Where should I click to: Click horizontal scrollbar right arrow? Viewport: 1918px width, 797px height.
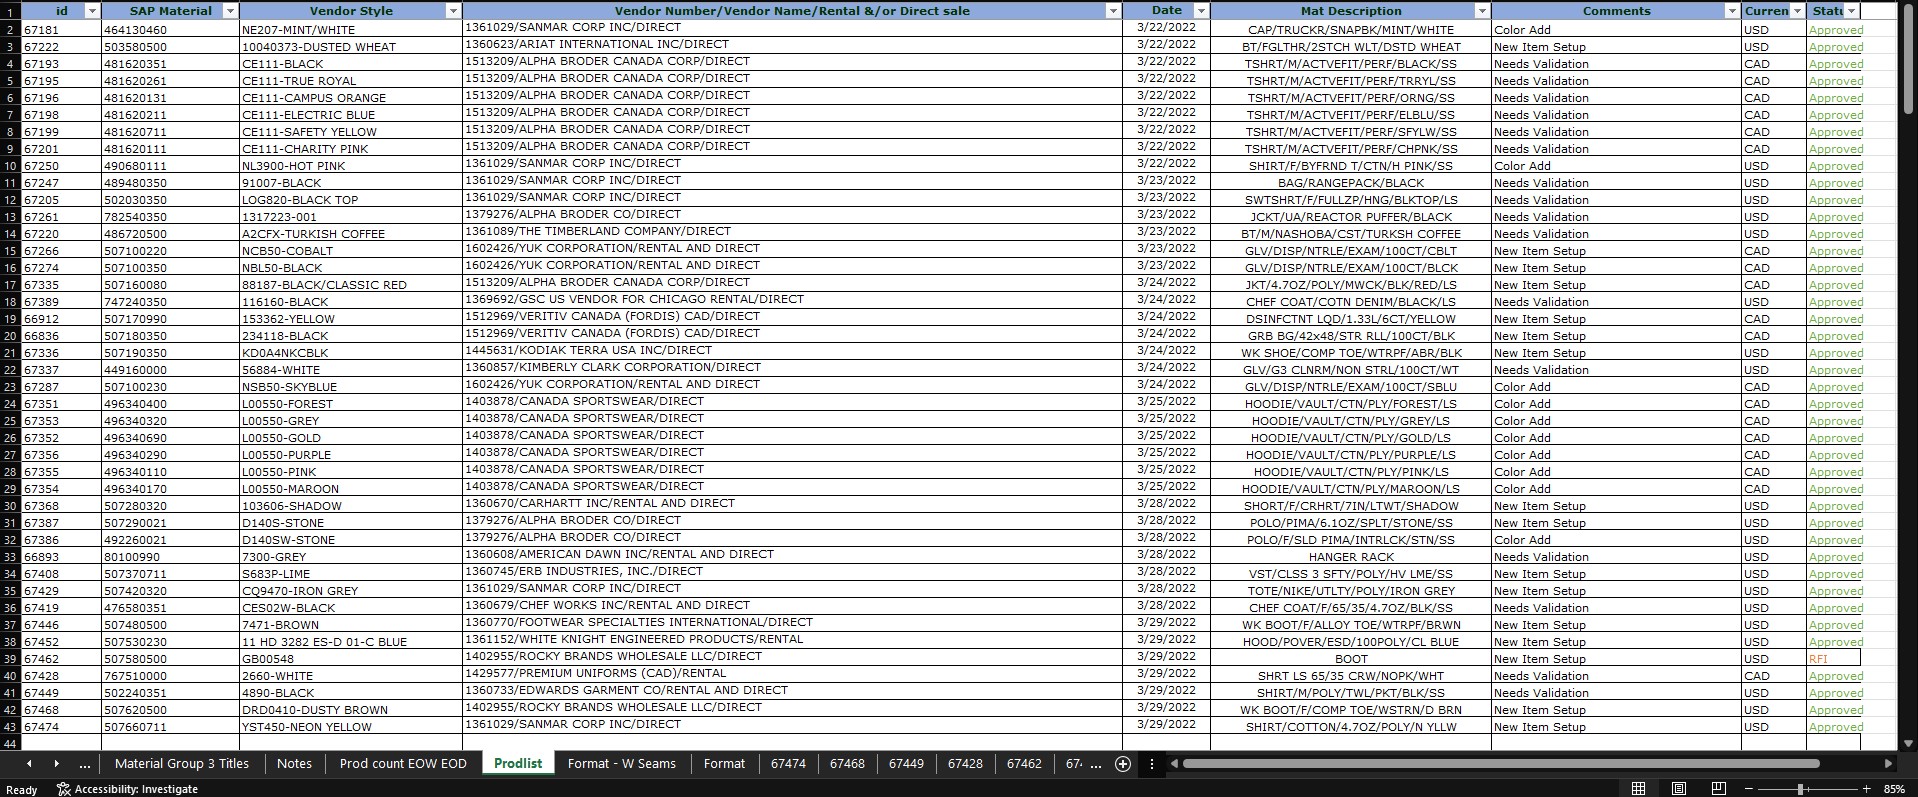(x=1888, y=764)
